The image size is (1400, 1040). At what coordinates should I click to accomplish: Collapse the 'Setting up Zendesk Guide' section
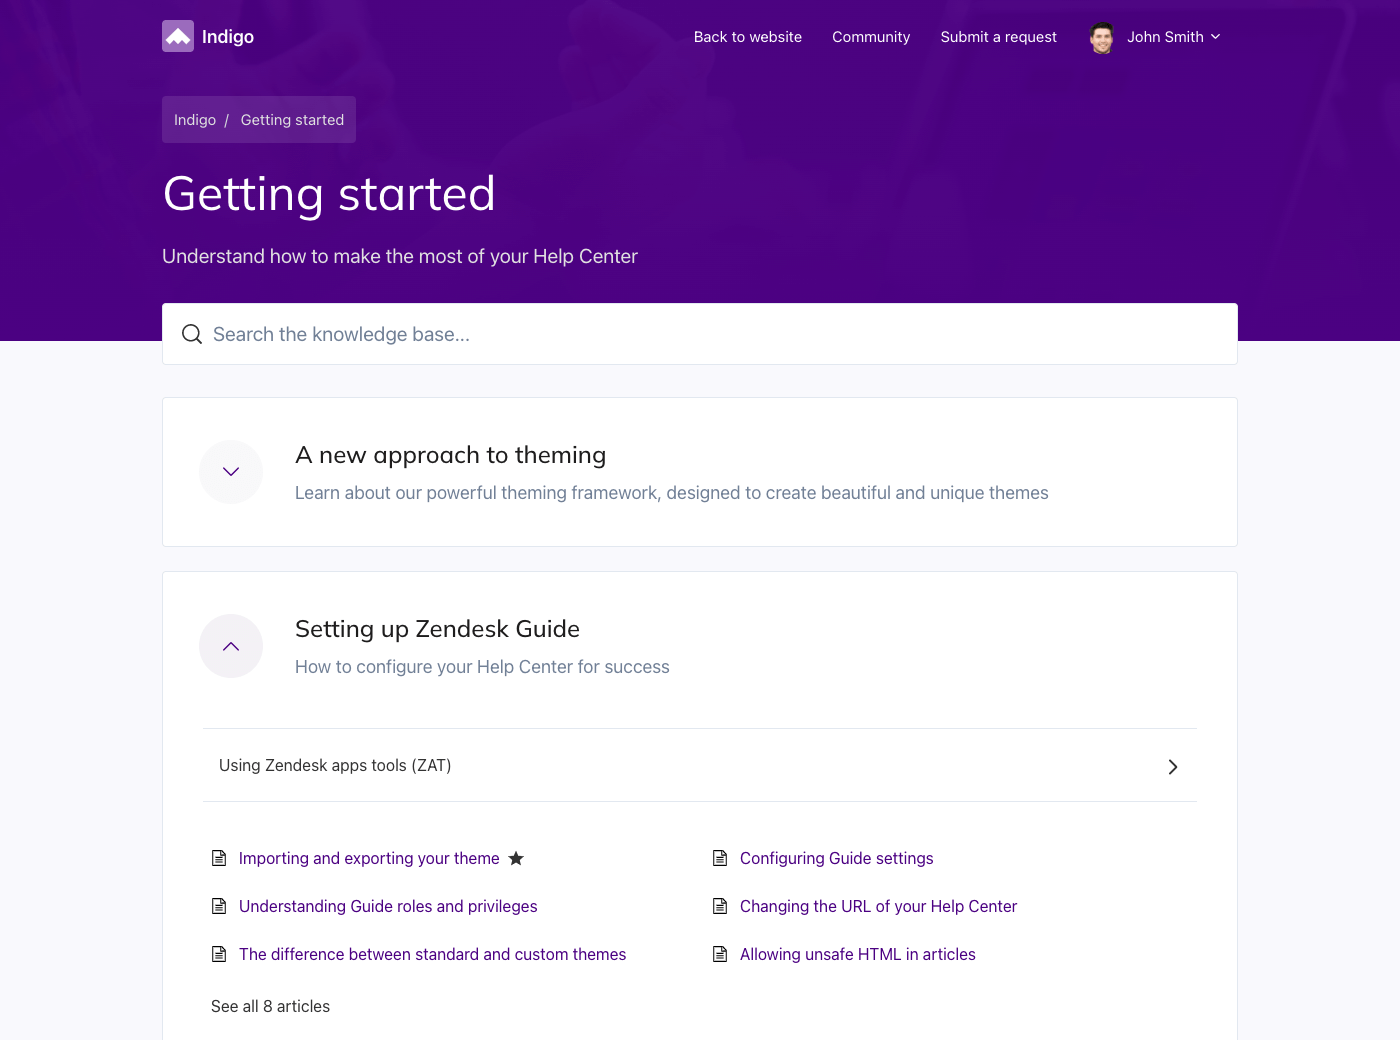231,646
